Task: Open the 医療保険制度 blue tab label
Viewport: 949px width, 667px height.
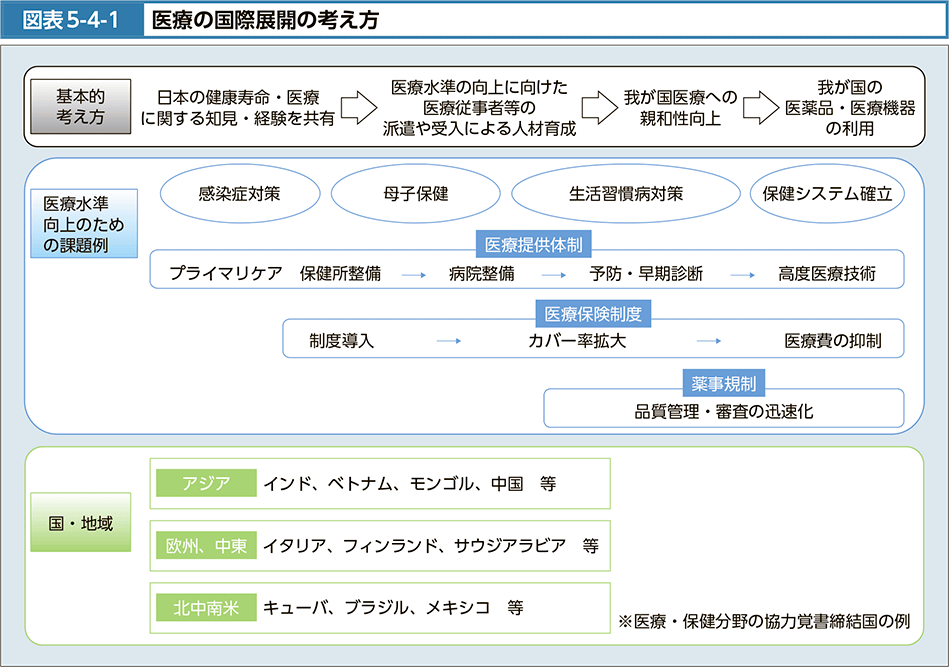Action: tap(593, 314)
